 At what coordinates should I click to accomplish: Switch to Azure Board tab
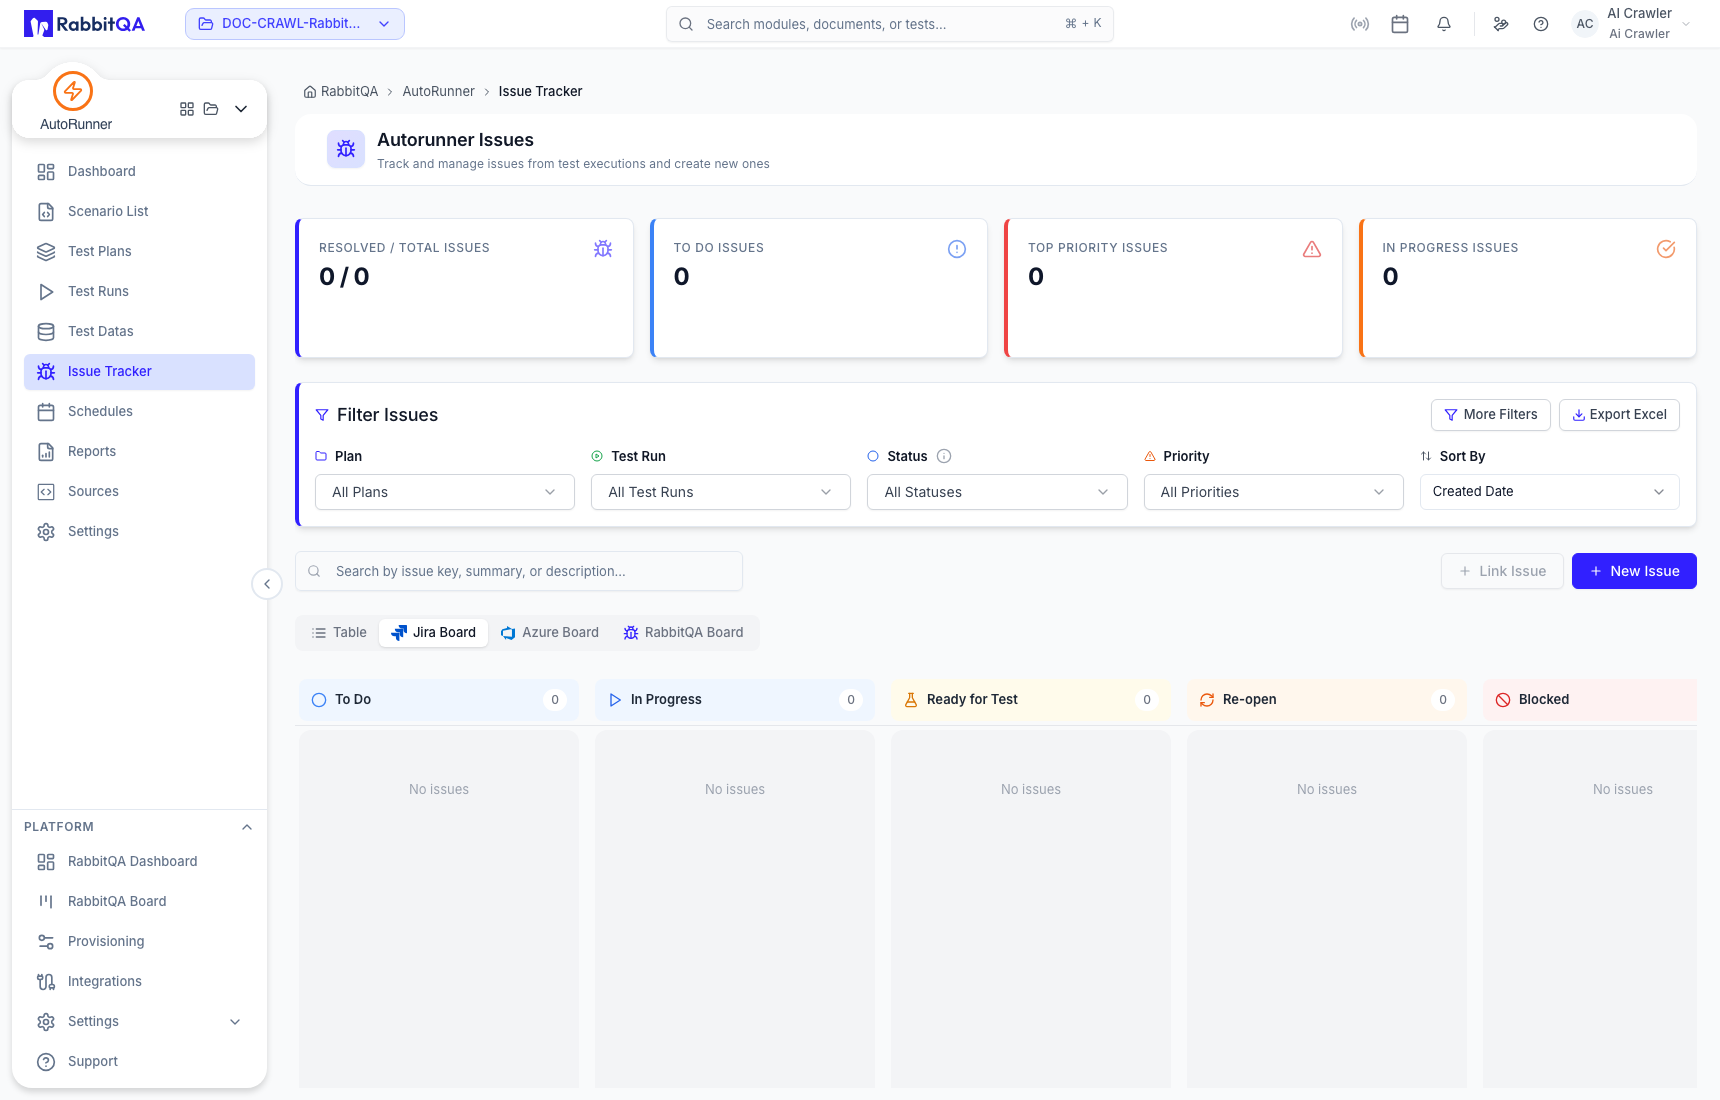coord(550,633)
